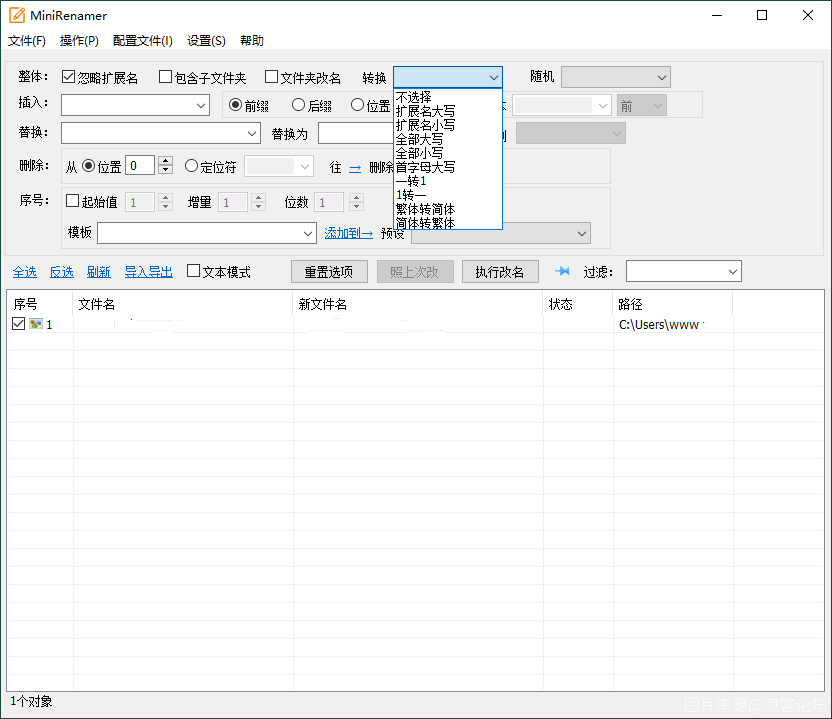Select the 位置 radio in insert row
The image size is (832, 719).
pyautogui.click(x=358, y=105)
